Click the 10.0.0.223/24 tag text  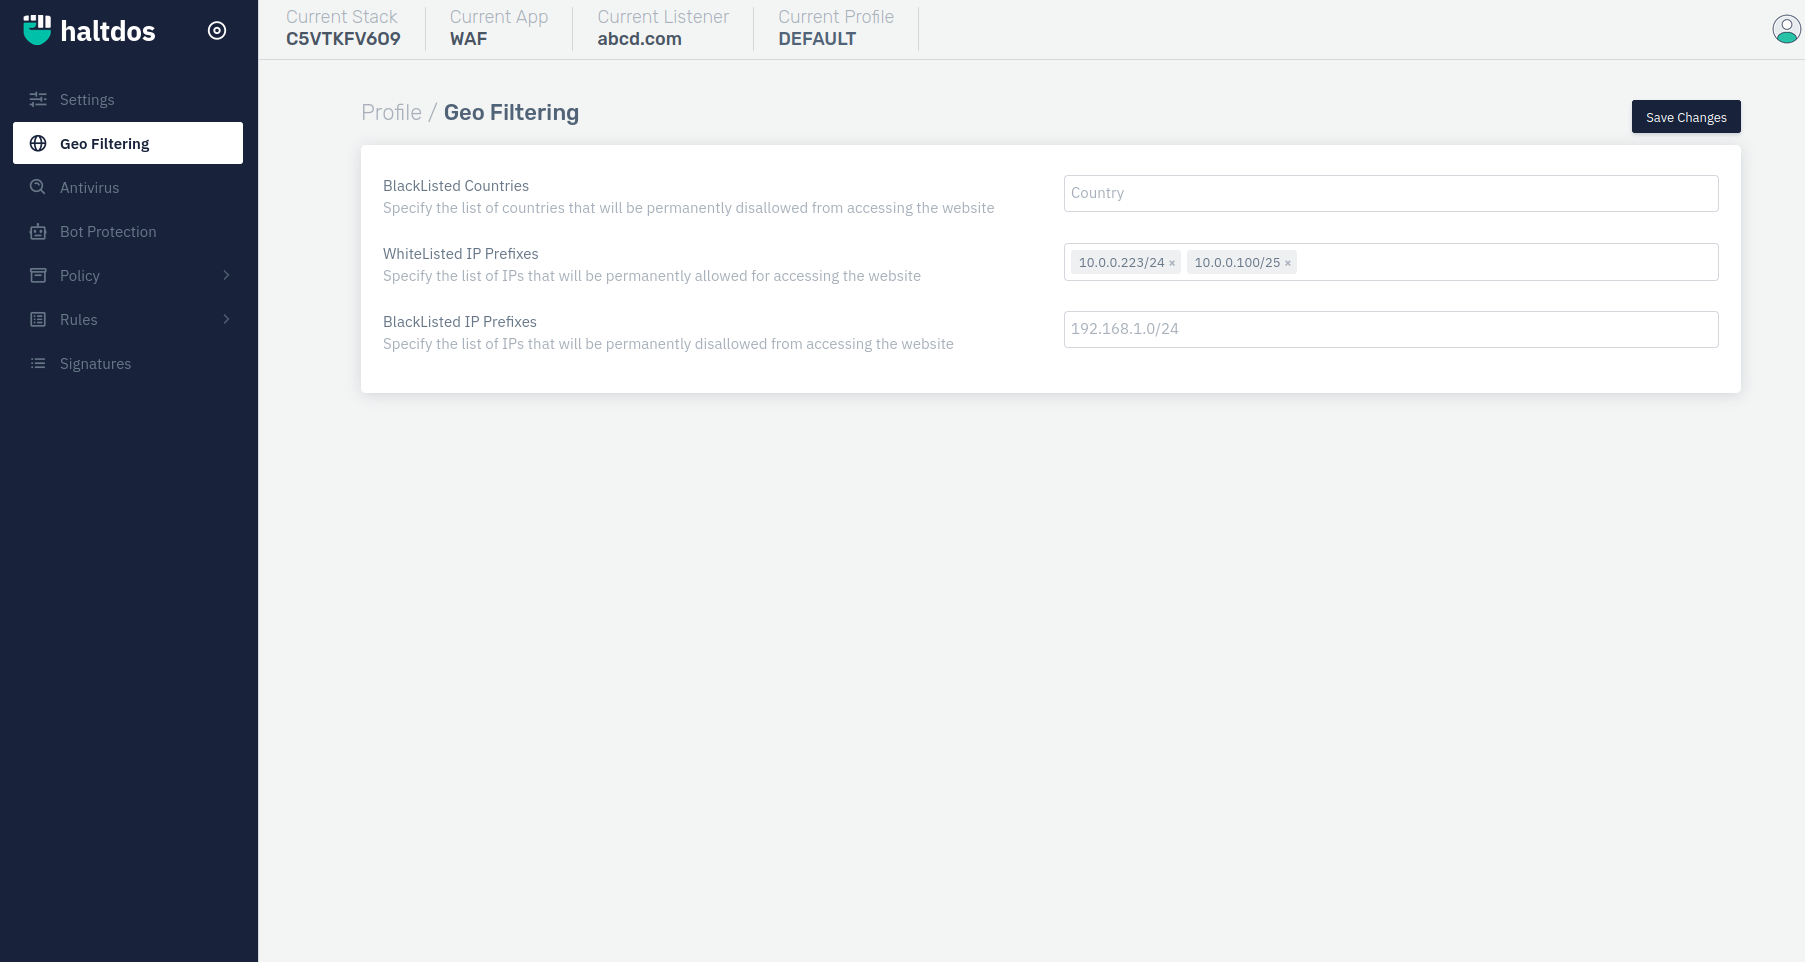[1121, 263]
